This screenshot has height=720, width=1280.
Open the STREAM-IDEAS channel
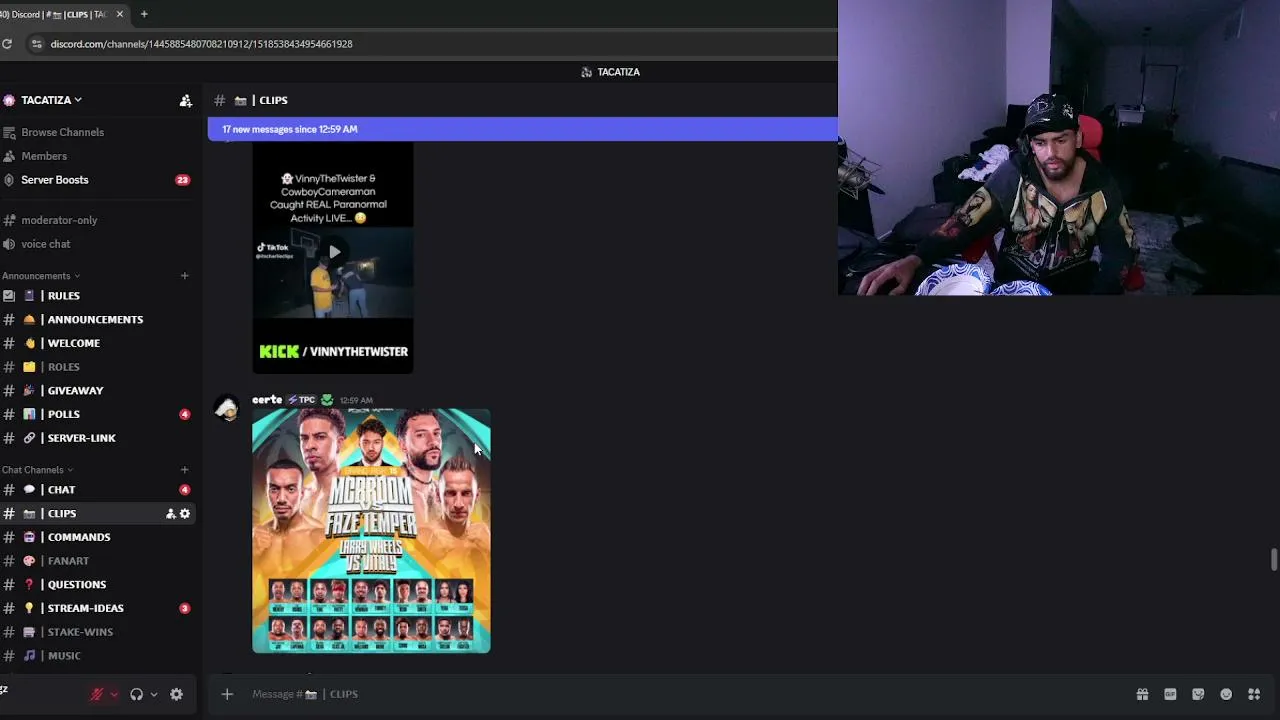[x=85, y=608]
